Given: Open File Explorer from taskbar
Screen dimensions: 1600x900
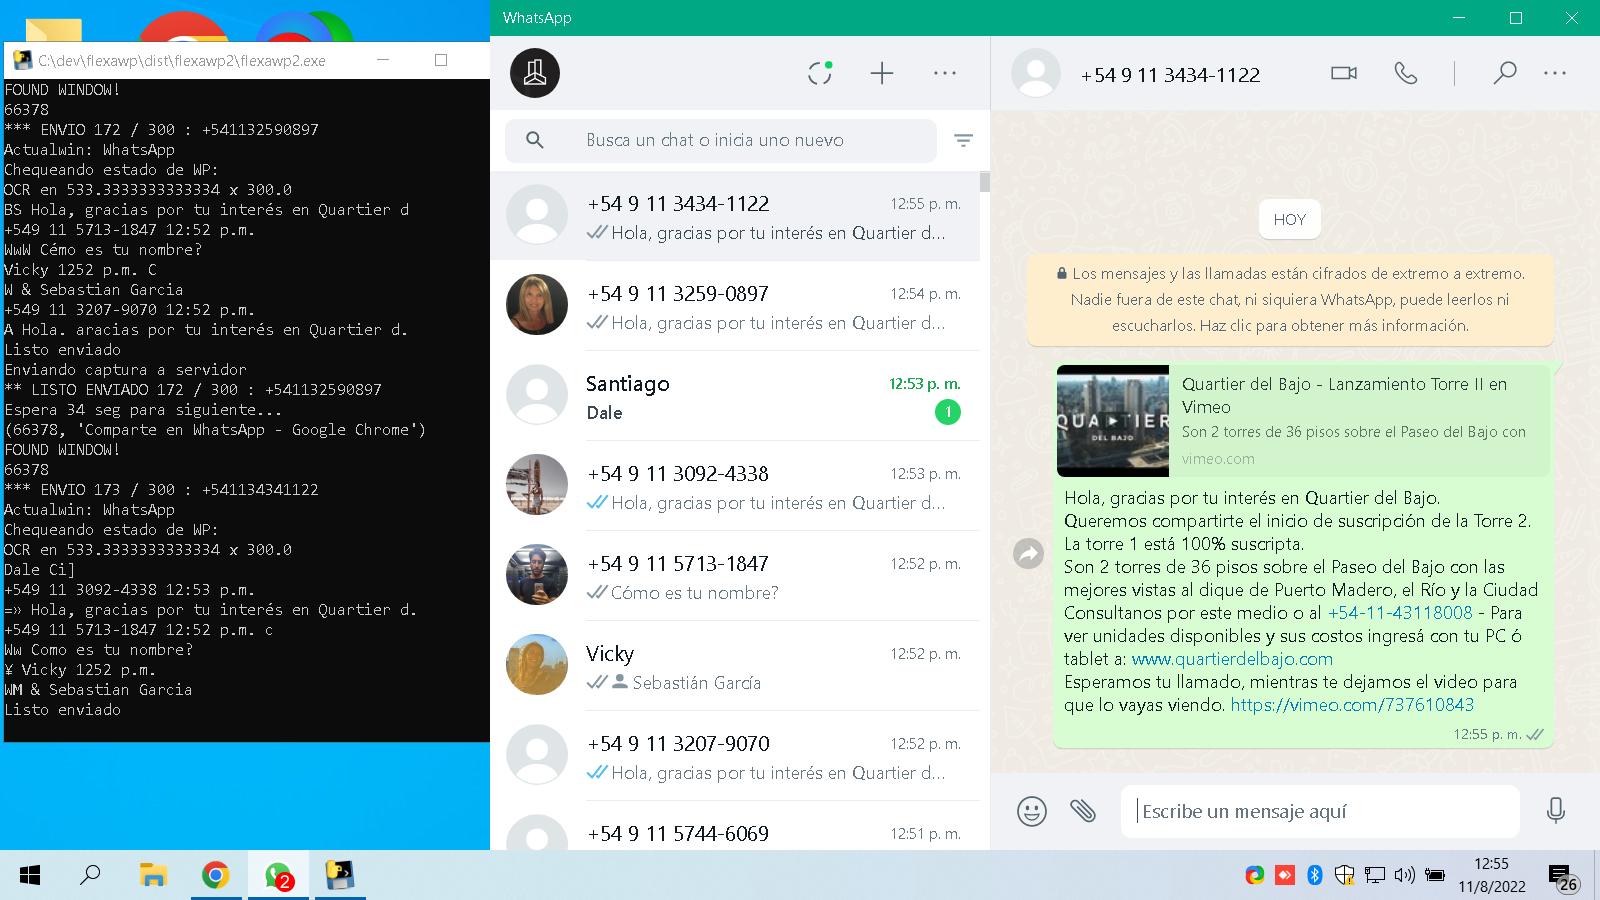Looking at the screenshot, I should pos(153,876).
